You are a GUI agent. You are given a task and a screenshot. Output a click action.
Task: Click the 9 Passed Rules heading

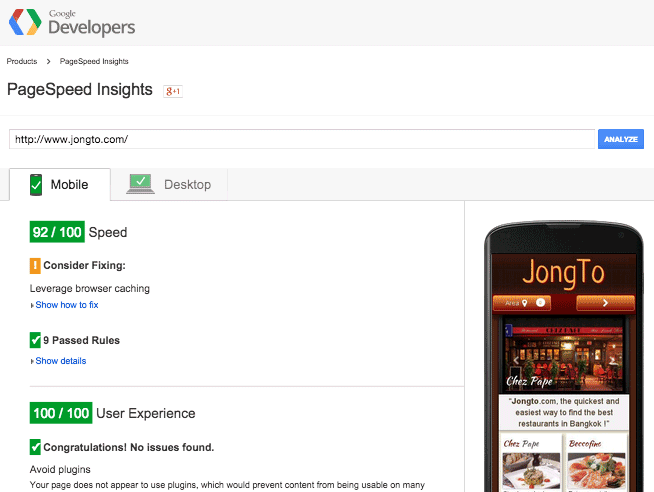click(81, 340)
